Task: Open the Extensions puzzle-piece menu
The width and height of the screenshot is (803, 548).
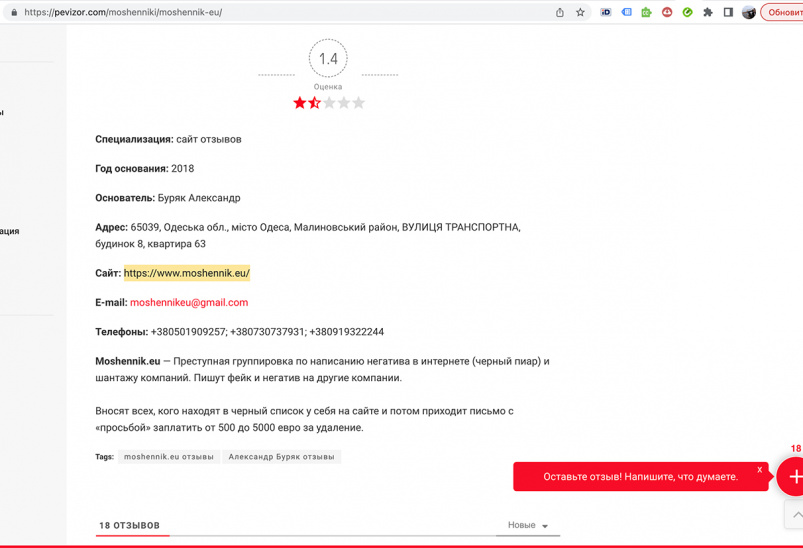Action: click(x=708, y=12)
